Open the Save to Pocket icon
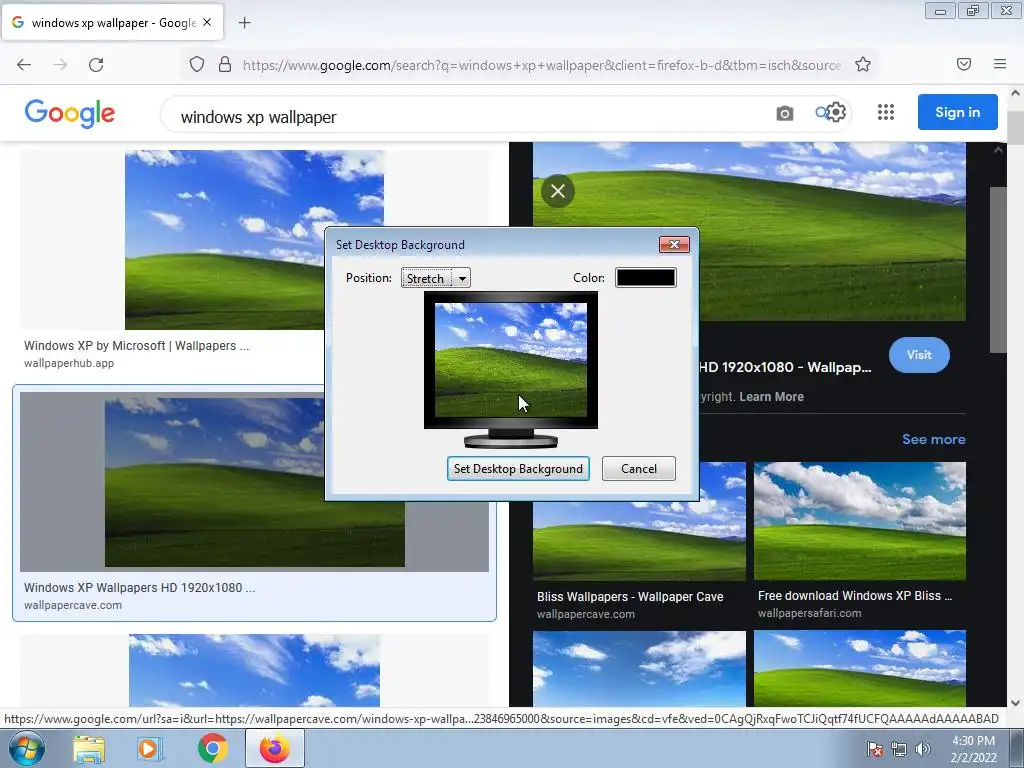1024x768 pixels. point(964,64)
